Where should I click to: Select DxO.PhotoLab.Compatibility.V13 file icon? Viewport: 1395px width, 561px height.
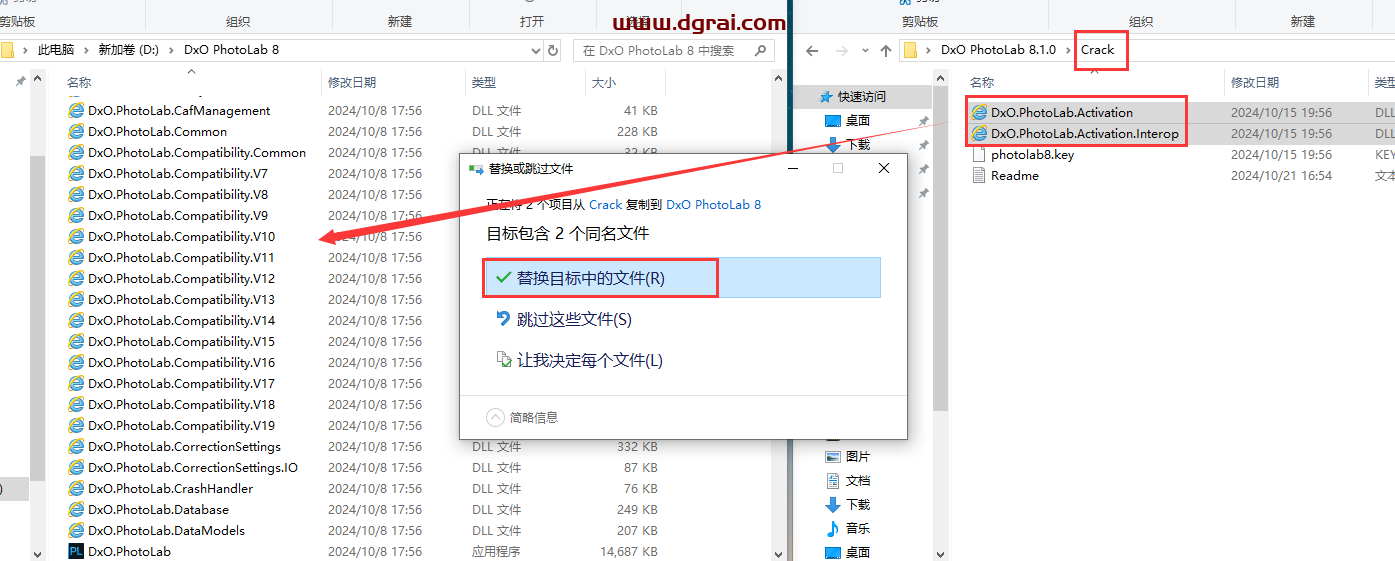[75, 299]
